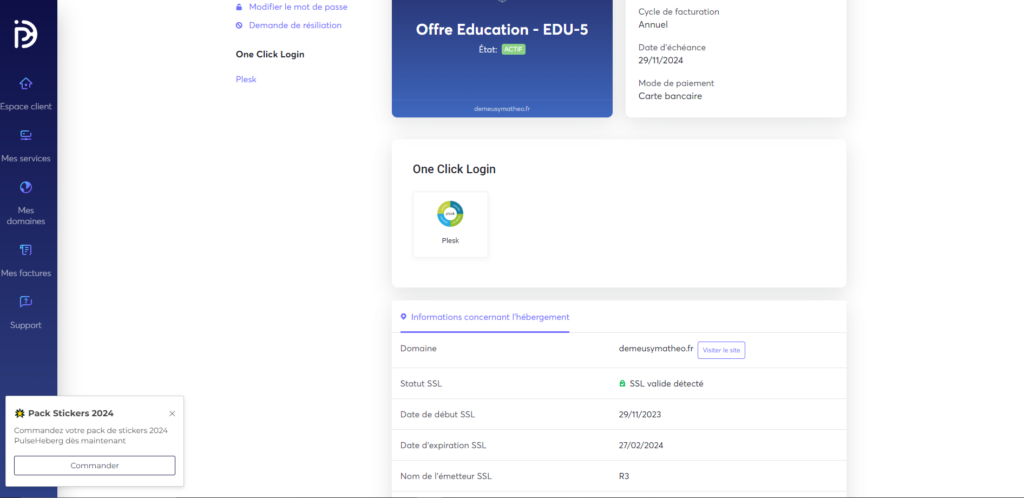Click the Plesk logo icon
Screen dimensions: 1024x498
(450, 214)
